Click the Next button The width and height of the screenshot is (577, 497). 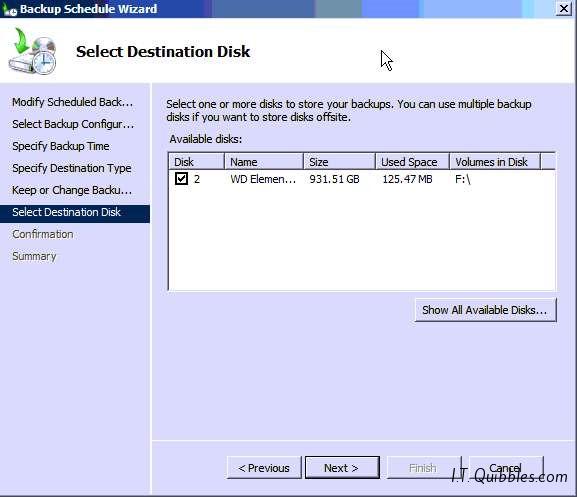point(342,468)
